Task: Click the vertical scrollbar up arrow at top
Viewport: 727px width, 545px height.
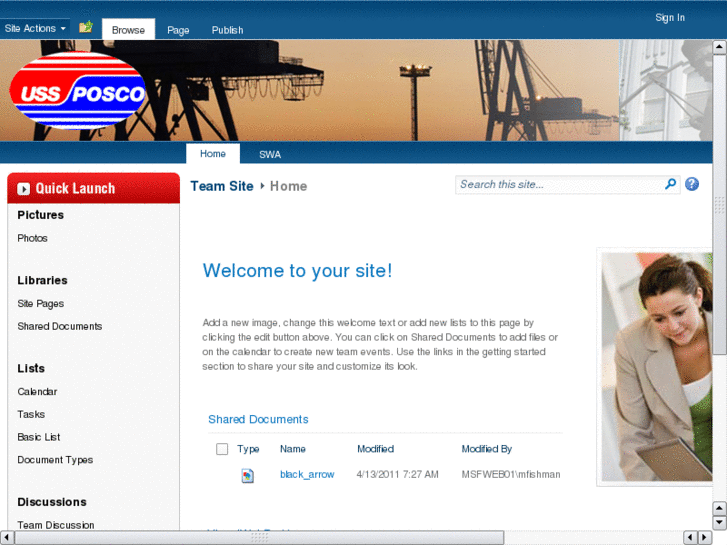Action: coord(719,47)
